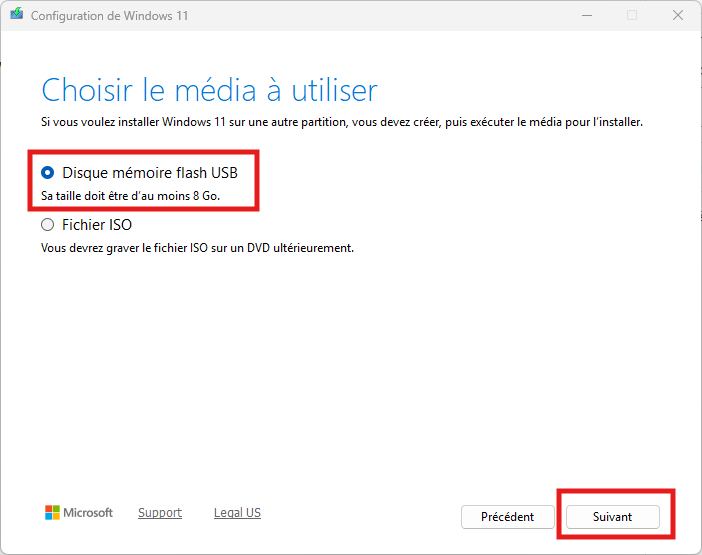The image size is (702, 555).
Task: Select the Fichier ISO radio button
Action: (x=47, y=225)
